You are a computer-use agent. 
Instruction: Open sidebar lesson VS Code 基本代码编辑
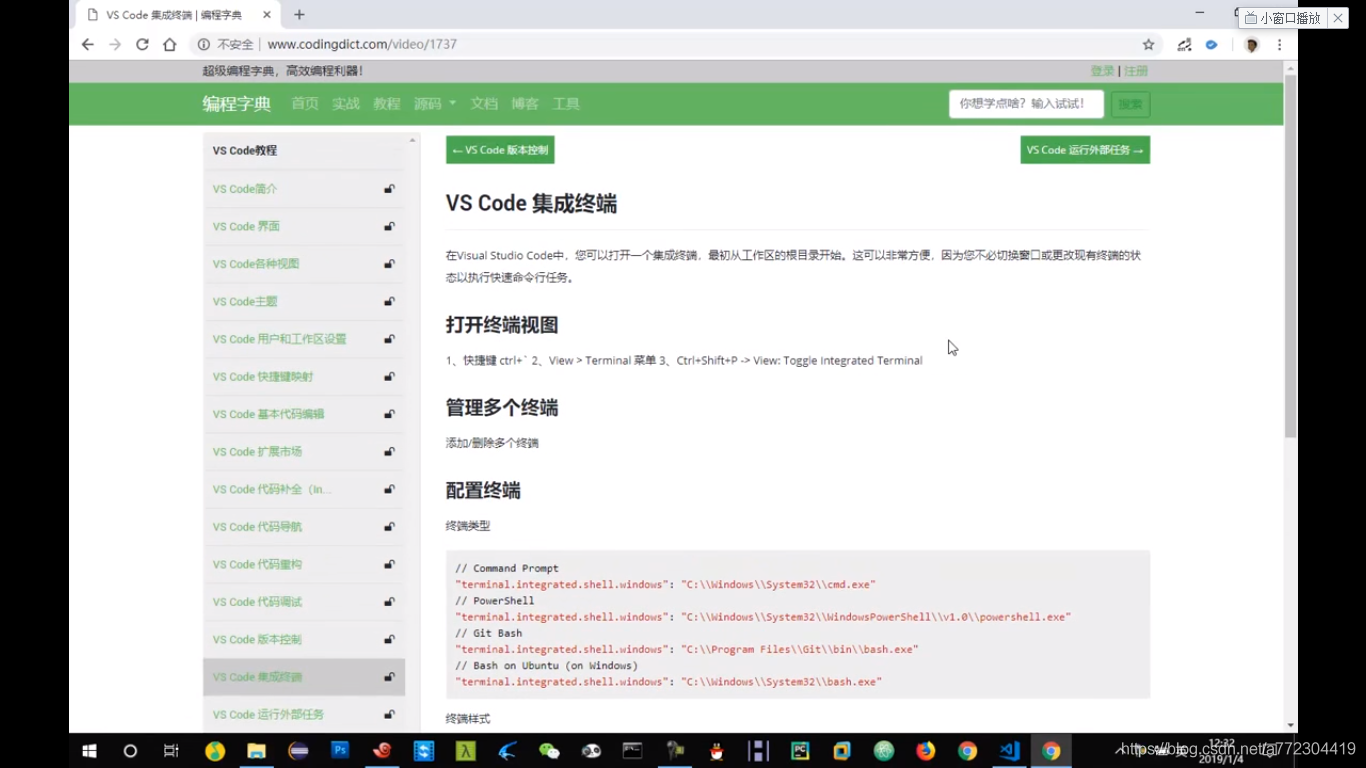(x=268, y=414)
